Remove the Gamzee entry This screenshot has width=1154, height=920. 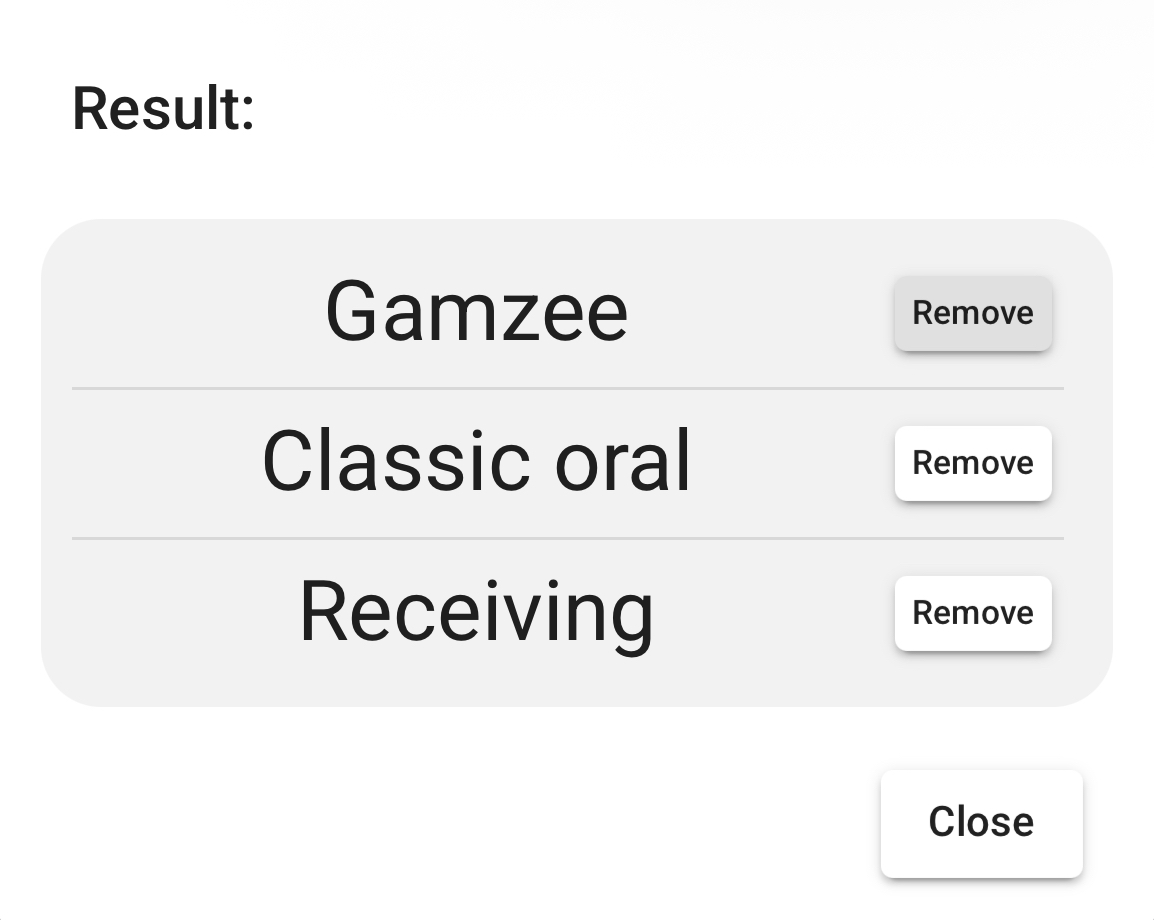[x=973, y=314]
